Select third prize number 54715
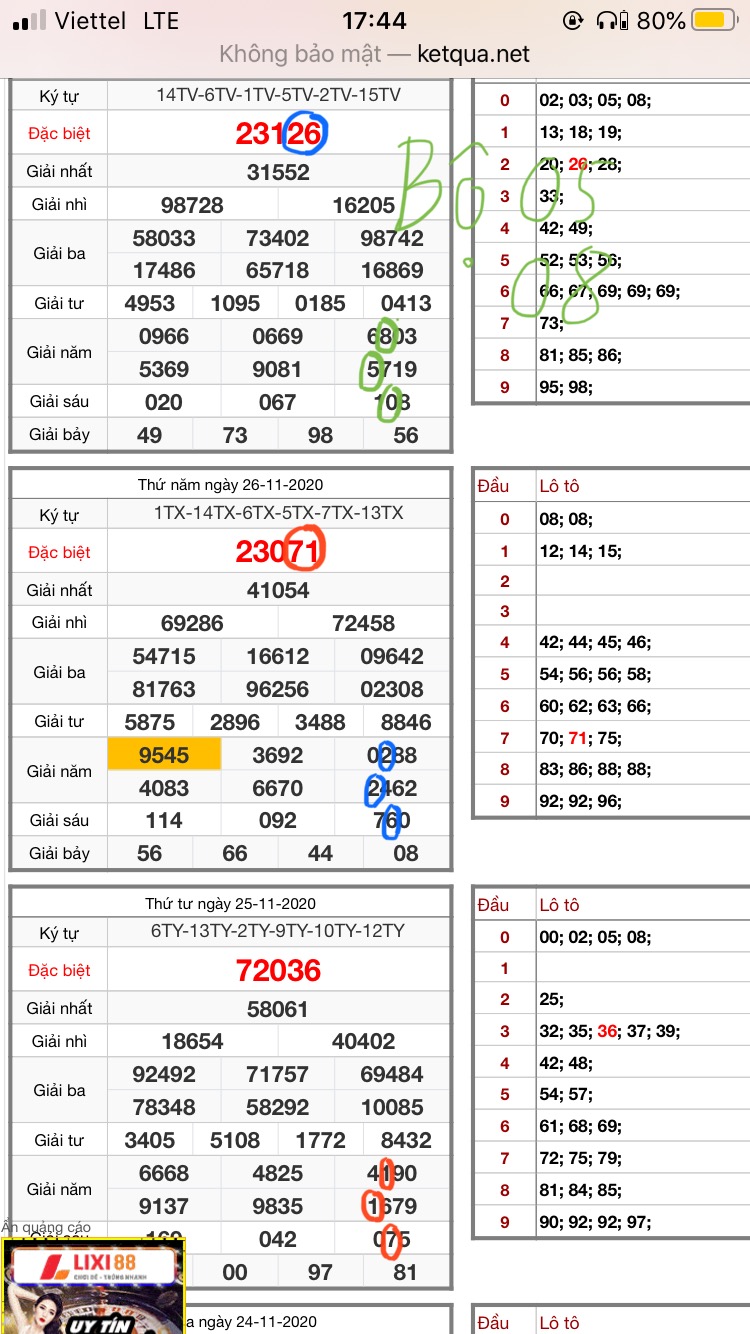 pyautogui.click(x=164, y=656)
